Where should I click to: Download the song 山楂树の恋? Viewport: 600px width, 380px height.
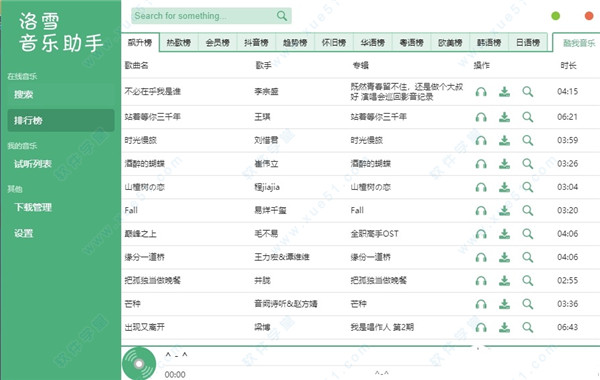pyautogui.click(x=504, y=187)
